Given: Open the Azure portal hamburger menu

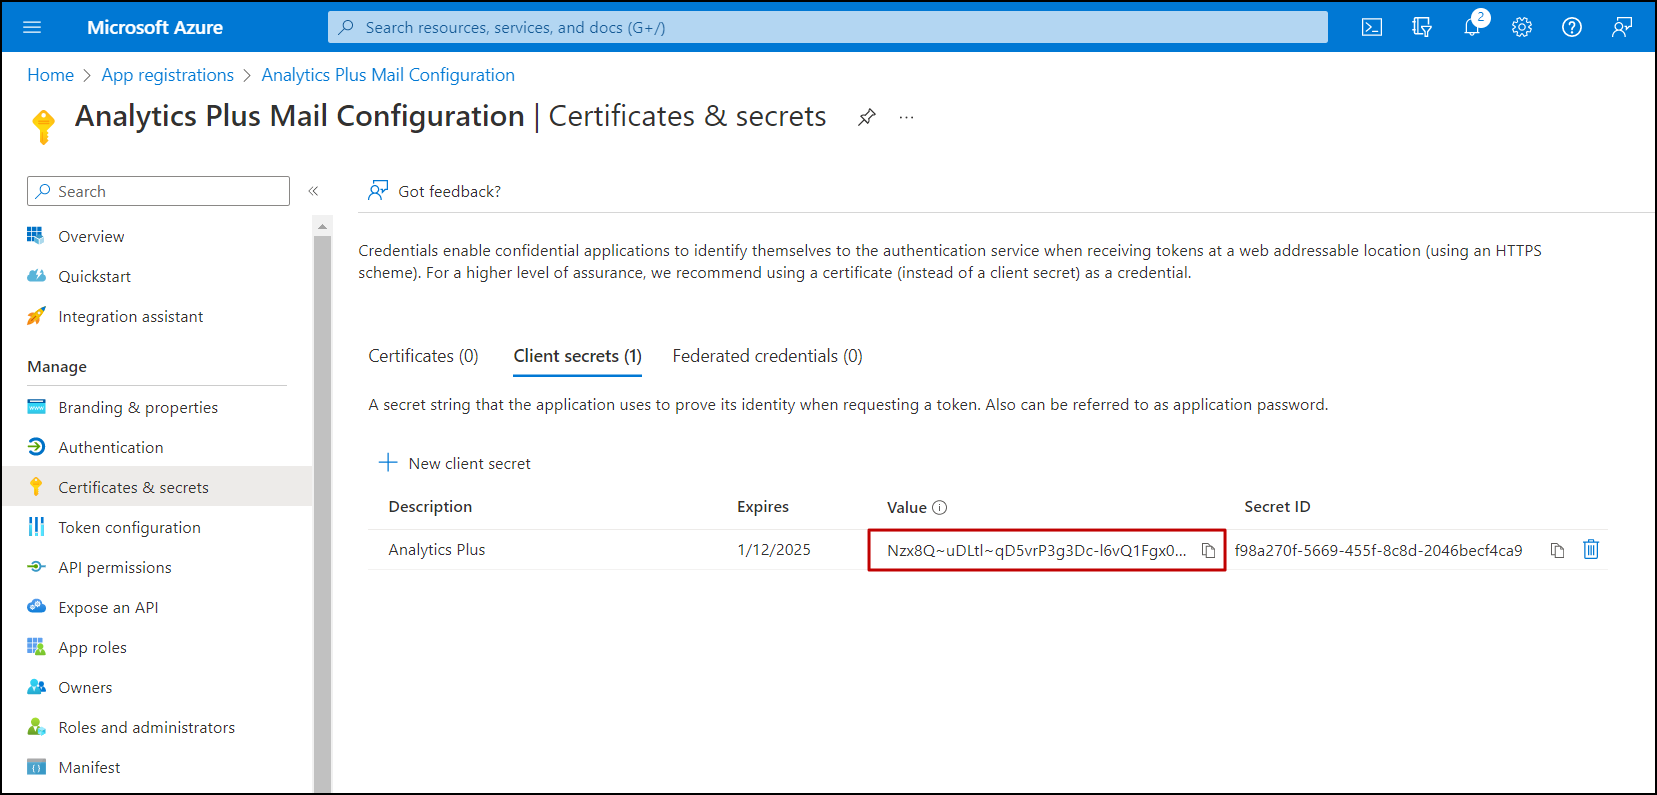Looking at the screenshot, I should click(x=32, y=27).
